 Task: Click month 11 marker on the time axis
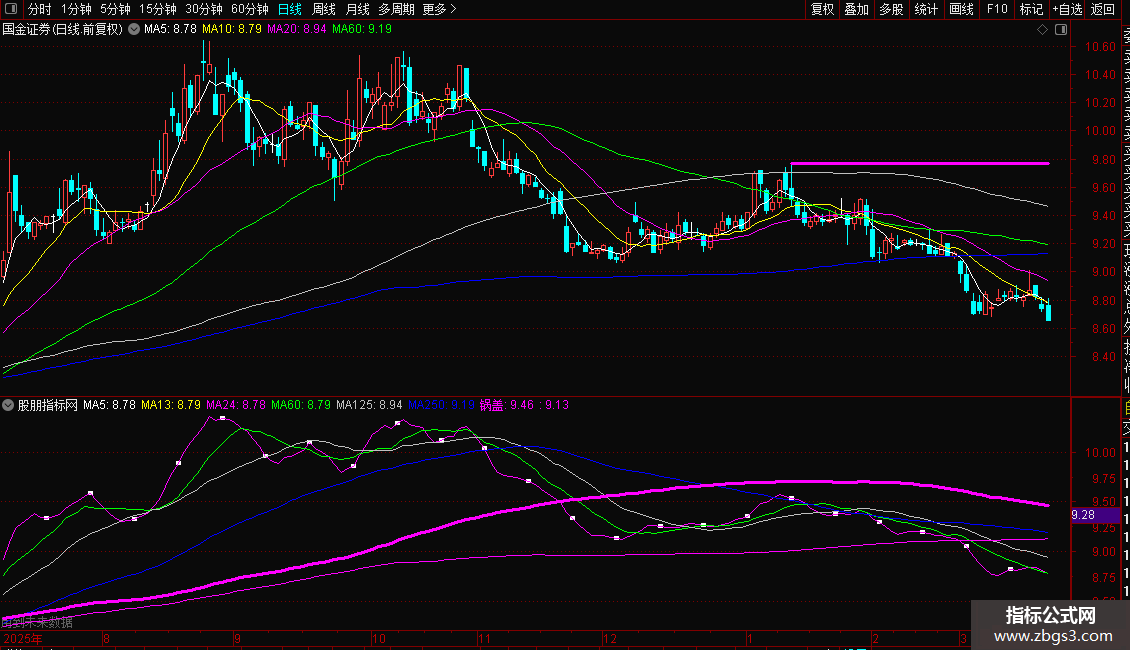[484, 638]
